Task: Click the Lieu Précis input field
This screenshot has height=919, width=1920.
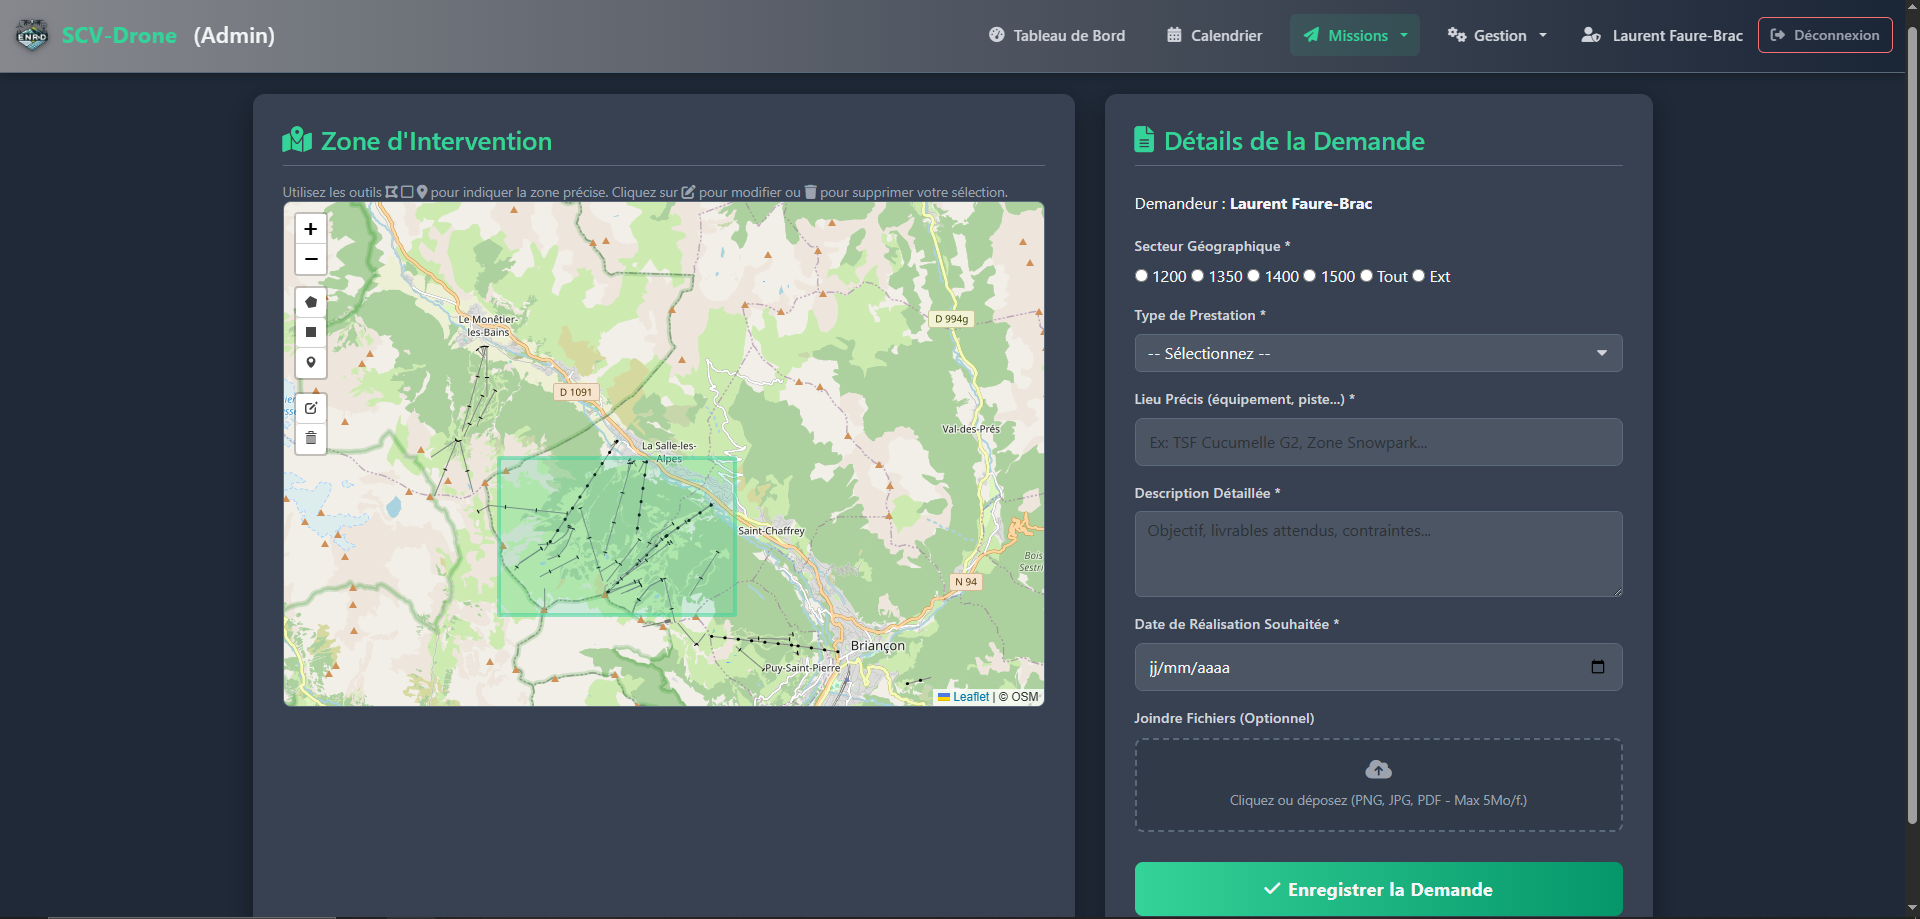Action: point(1378,442)
